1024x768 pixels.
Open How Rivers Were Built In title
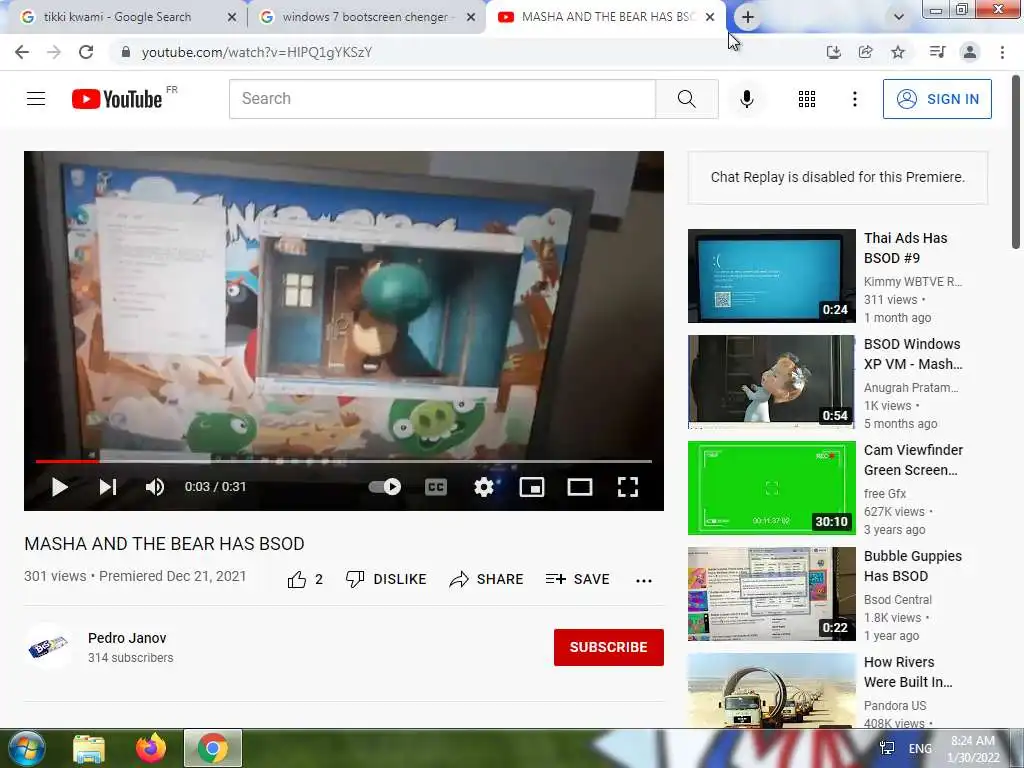point(908,671)
